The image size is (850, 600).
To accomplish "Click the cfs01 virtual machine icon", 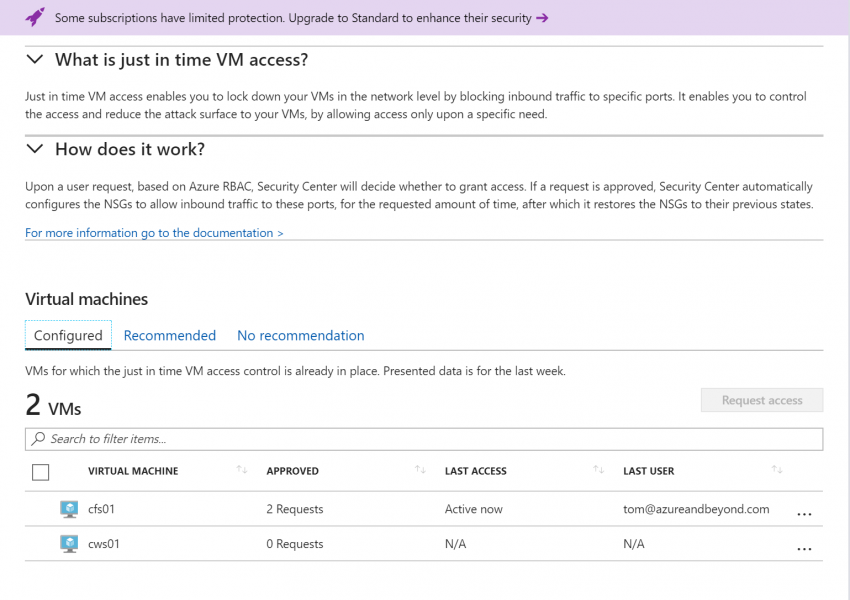I will 69,509.
